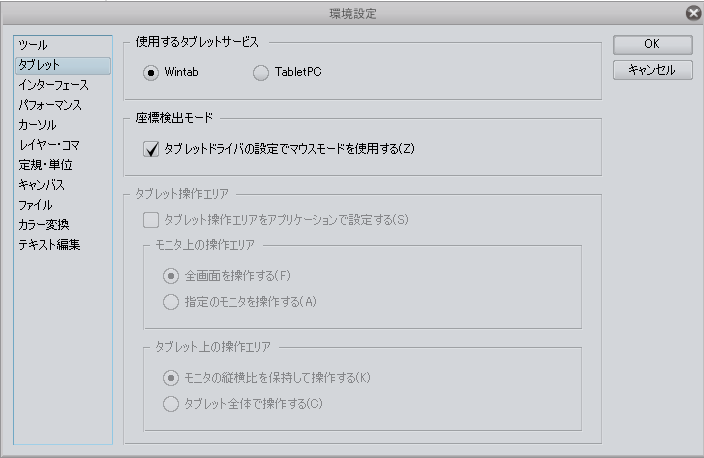Screen dimensions: 704x458
Task: Click the OK button
Action: (652, 45)
